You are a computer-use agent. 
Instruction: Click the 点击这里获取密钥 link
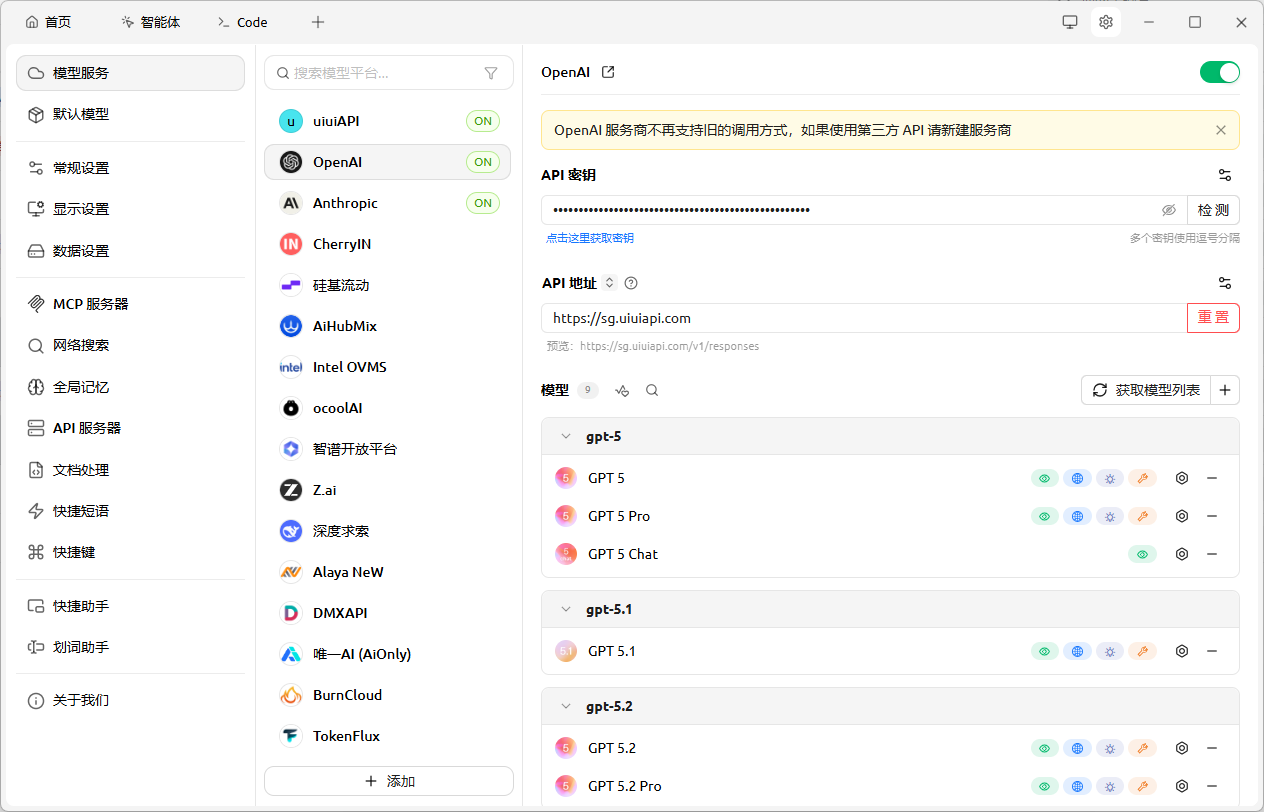[590, 238]
